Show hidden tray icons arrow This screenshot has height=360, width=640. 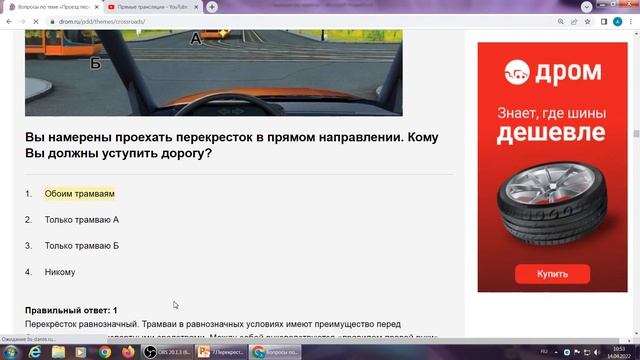pos(556,352)
